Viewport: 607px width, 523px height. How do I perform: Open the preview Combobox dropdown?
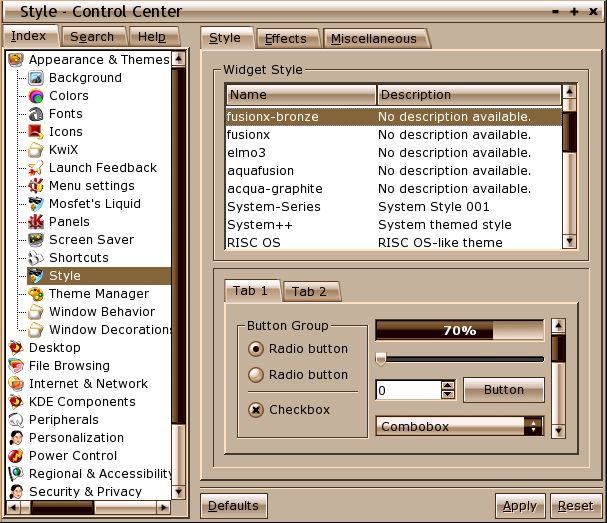(x=460, y=427)
